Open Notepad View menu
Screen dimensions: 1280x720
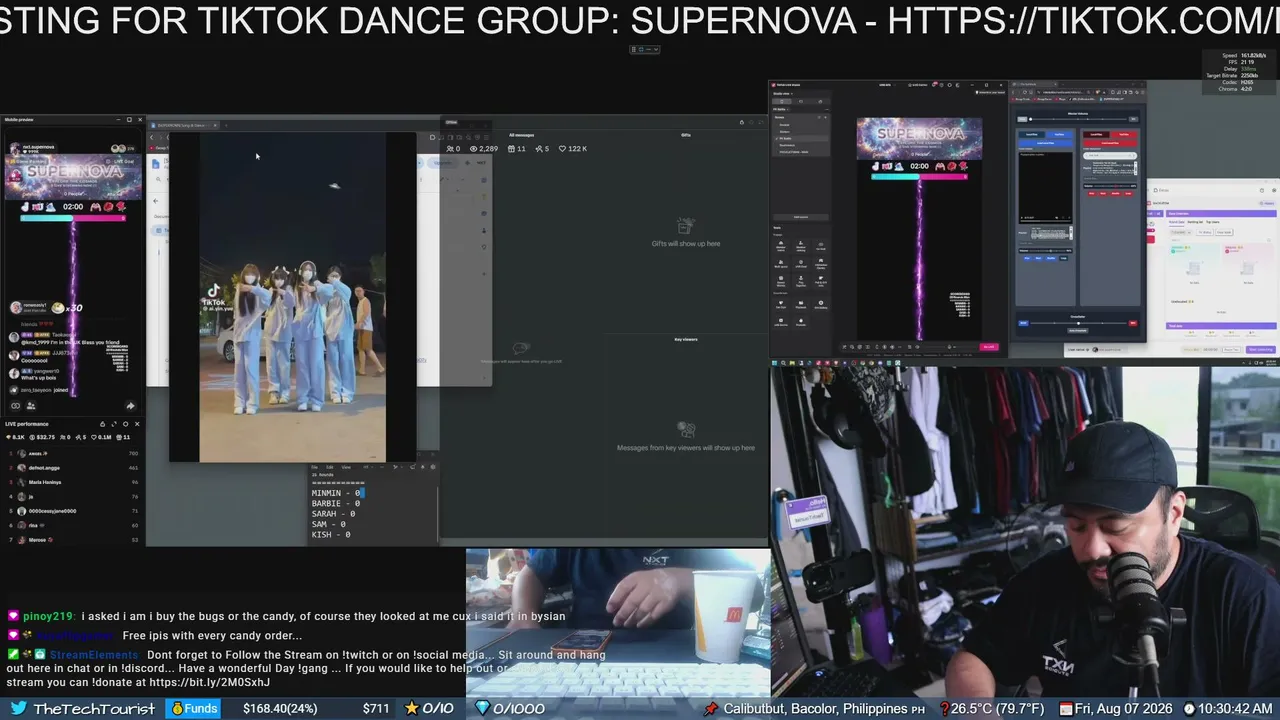point(346,467)
